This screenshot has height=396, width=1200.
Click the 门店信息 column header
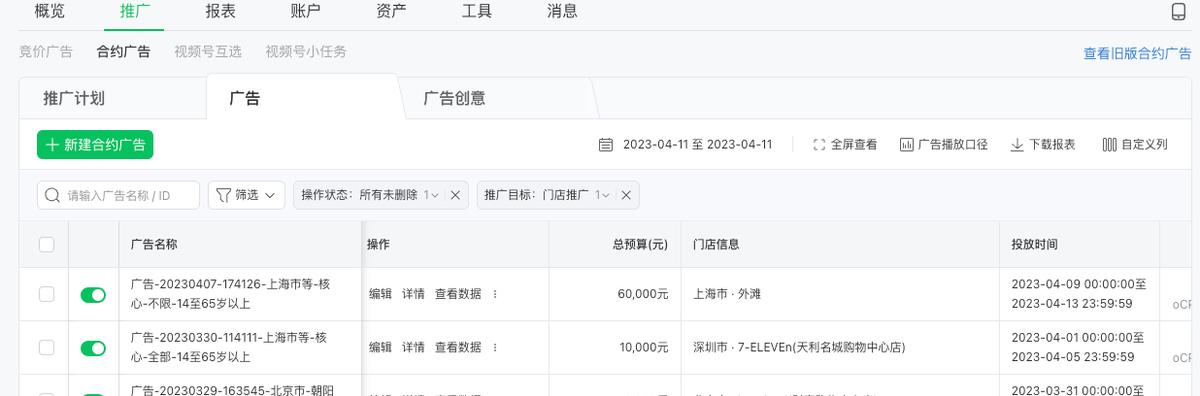(x=716, y=244)
